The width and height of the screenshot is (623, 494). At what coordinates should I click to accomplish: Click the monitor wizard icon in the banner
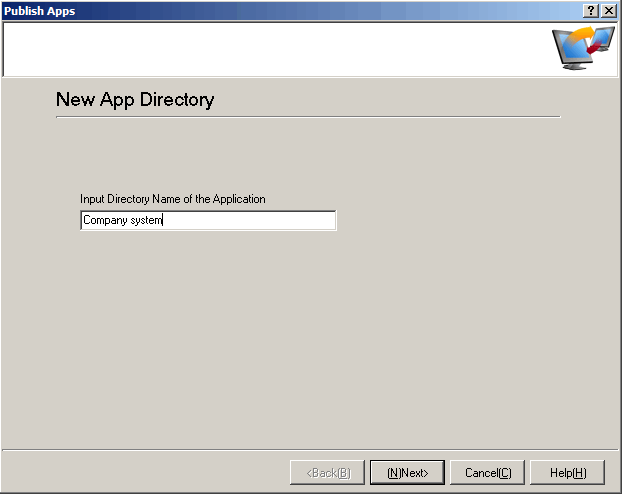click(583, 49)
